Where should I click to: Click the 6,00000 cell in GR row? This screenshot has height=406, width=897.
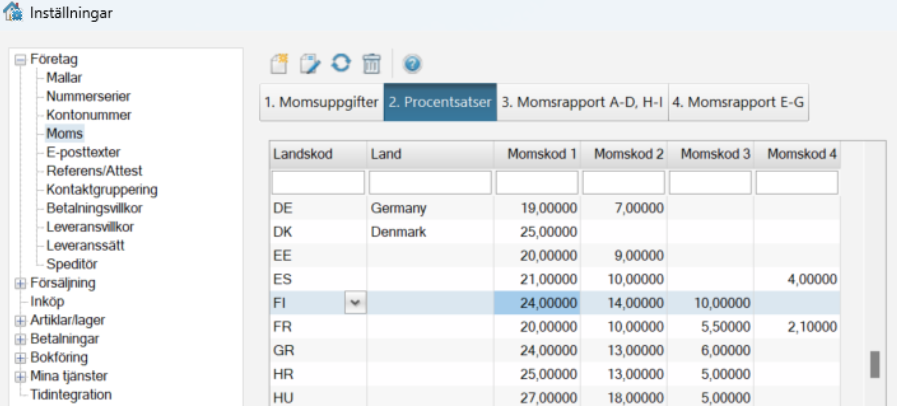(711, 351)
